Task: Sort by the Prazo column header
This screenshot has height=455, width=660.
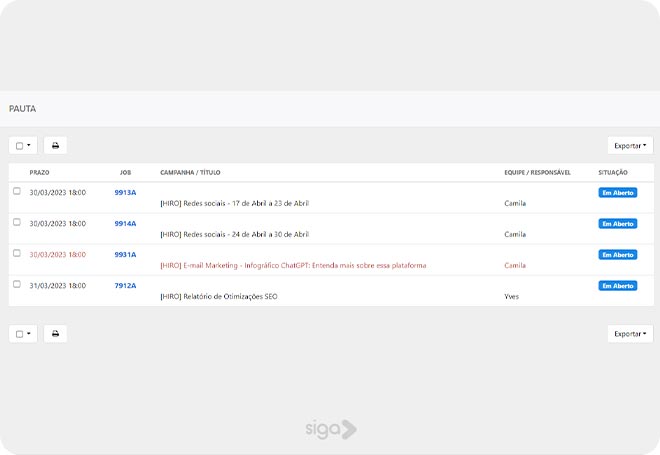Action: coord(39,172)
